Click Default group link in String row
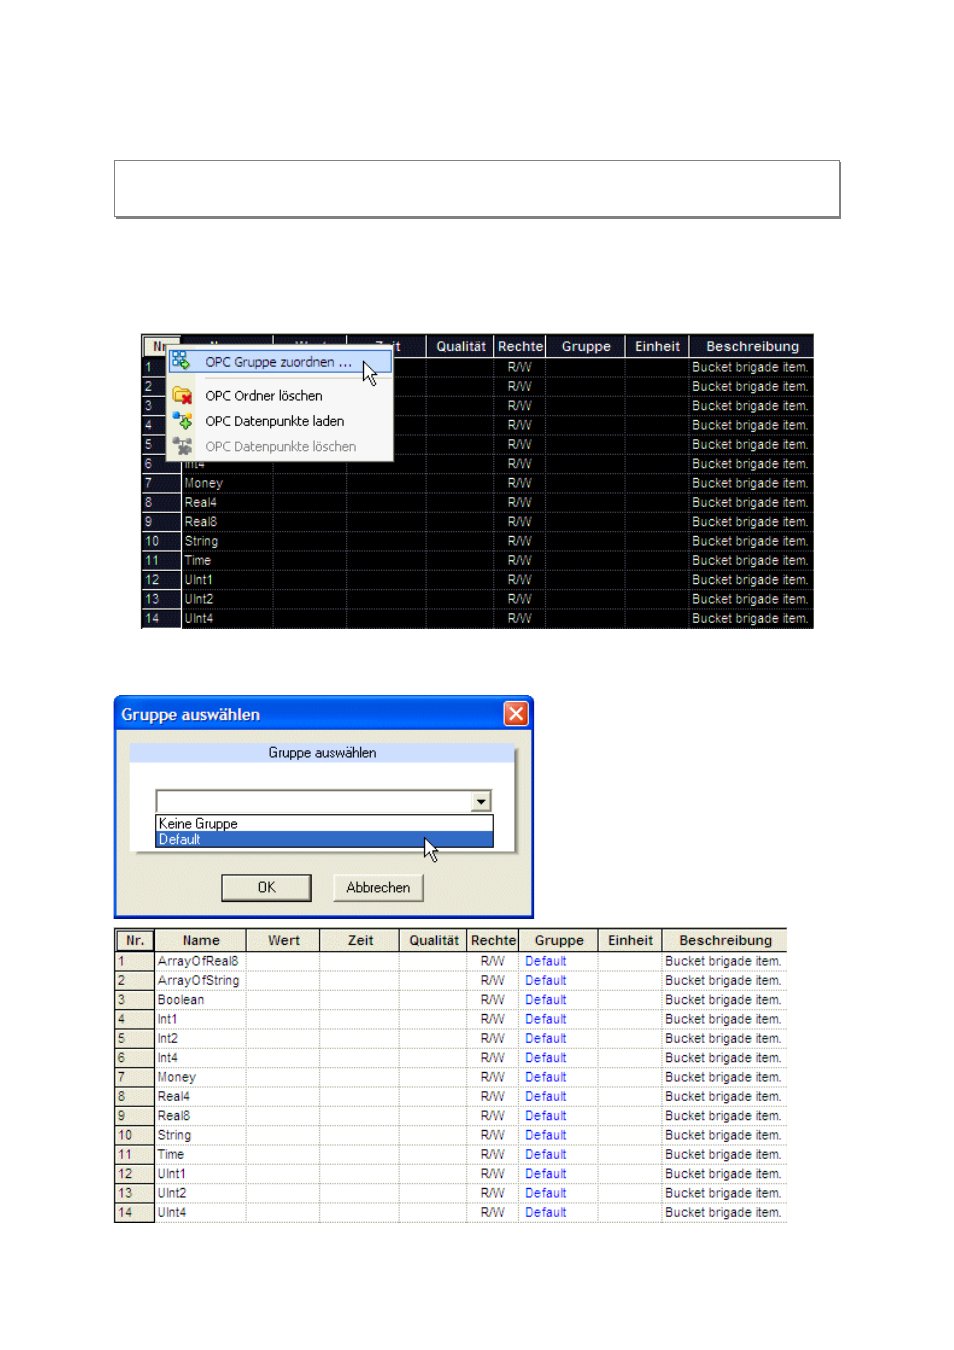The image size is (954, 1350). [x=546, y=1135]
